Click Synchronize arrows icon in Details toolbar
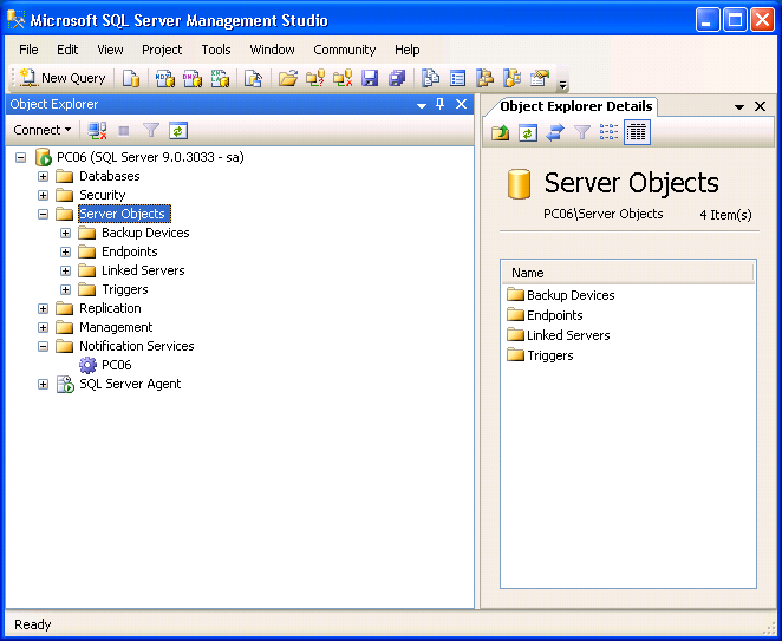 coord(555,132)
